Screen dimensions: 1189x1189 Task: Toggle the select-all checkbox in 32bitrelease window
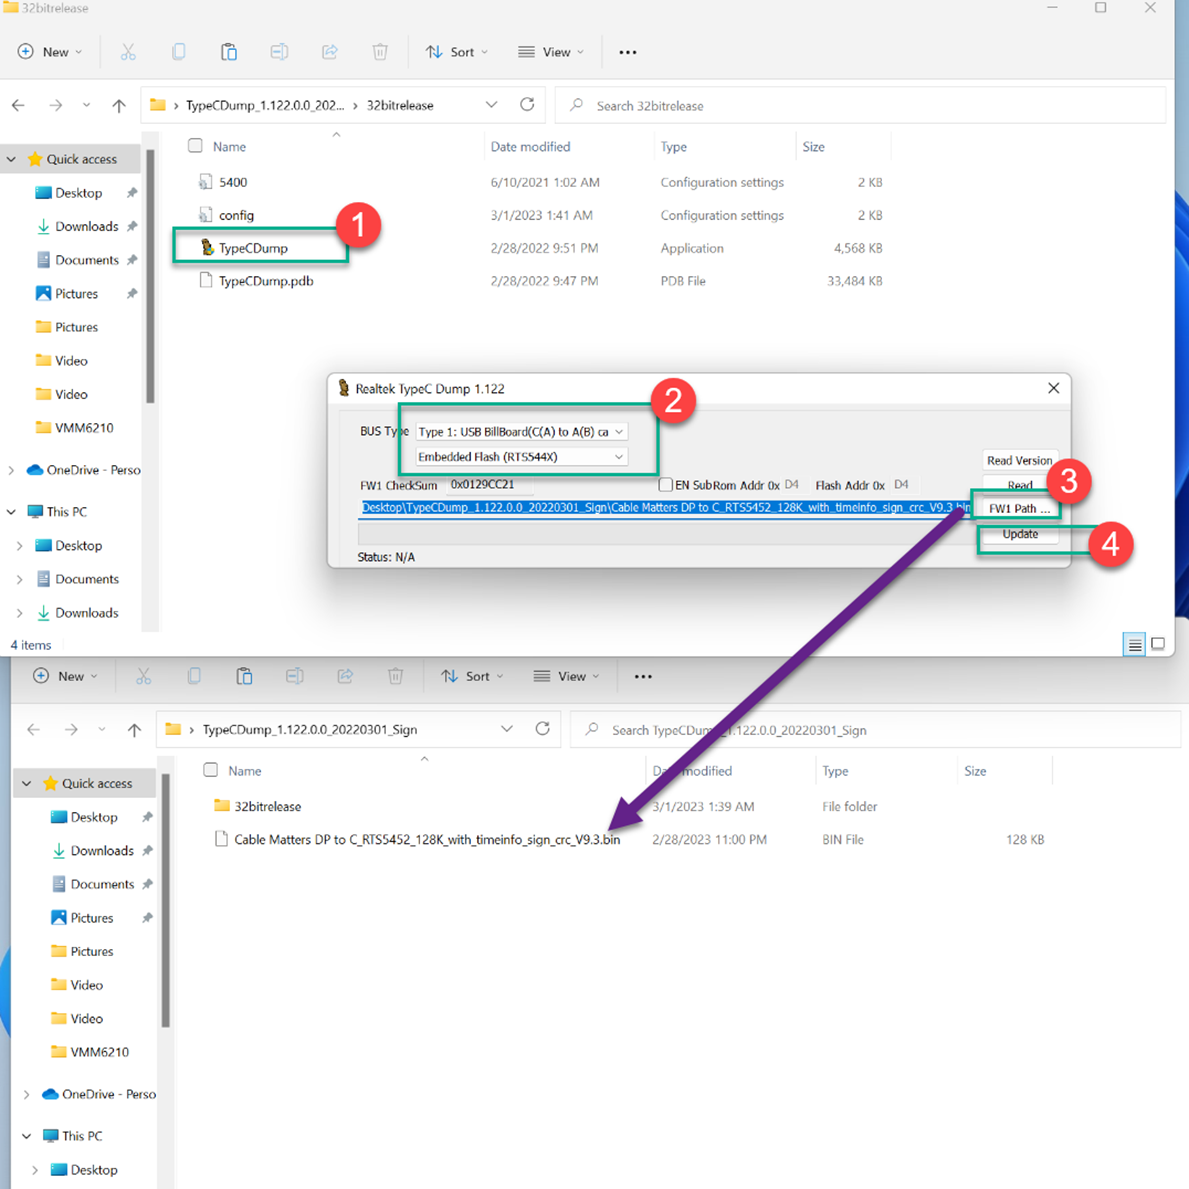tap(195, 146)
